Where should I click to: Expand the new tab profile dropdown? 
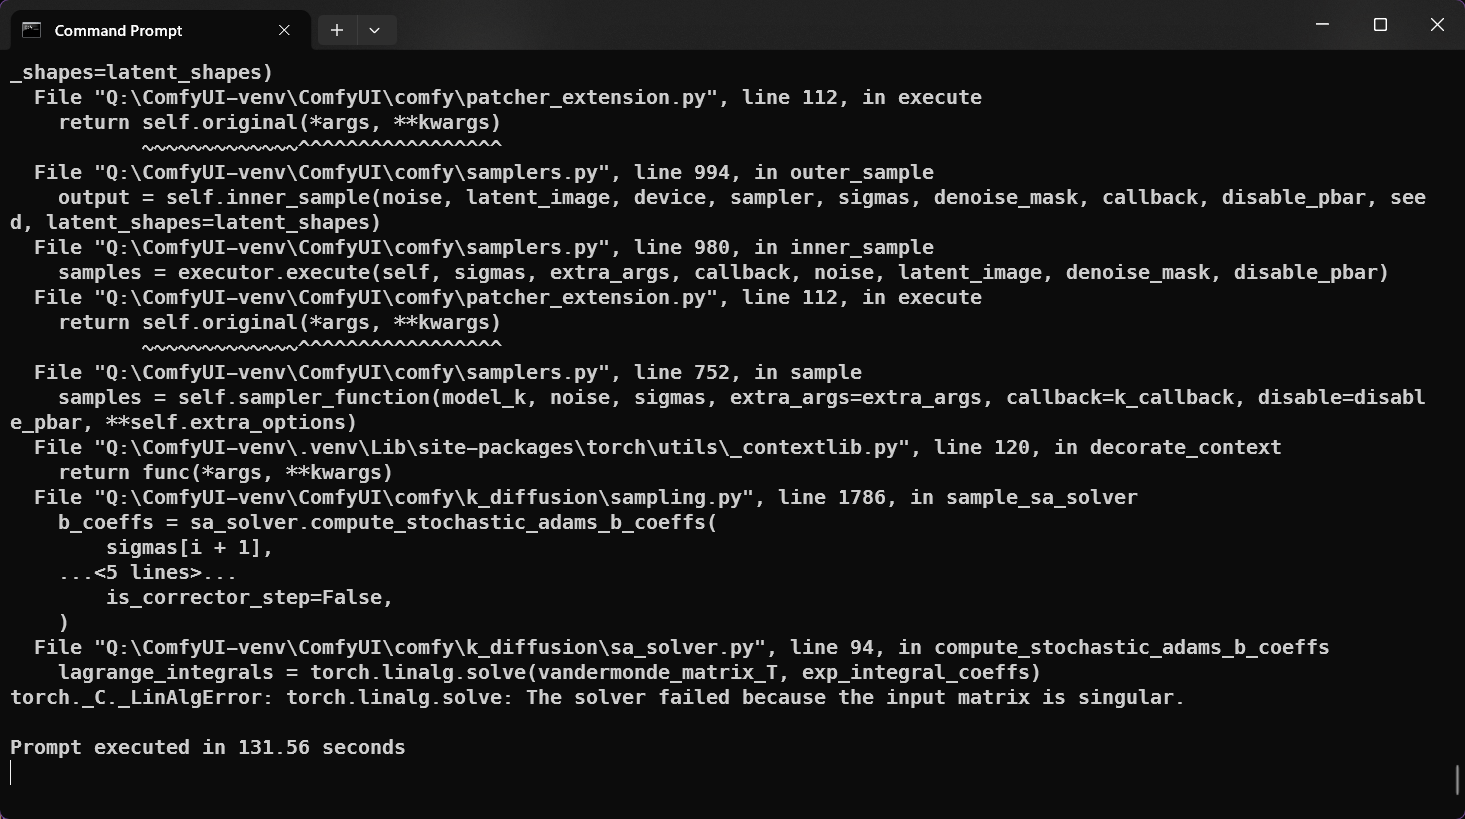[374, 30]
